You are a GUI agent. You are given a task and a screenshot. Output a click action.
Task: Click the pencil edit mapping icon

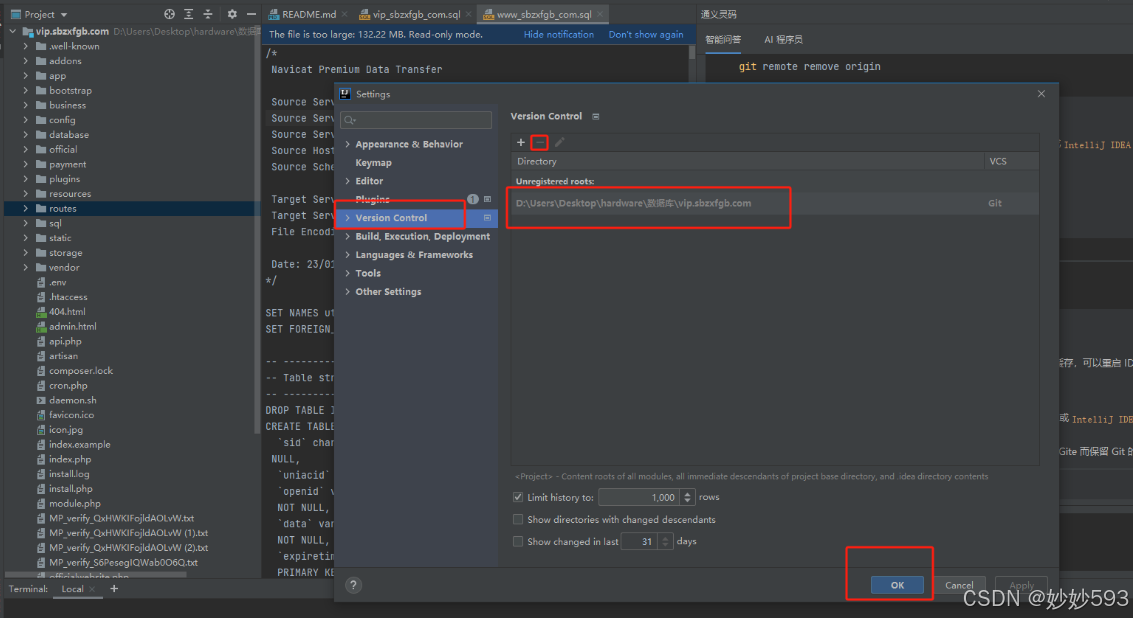click(559, 142)
